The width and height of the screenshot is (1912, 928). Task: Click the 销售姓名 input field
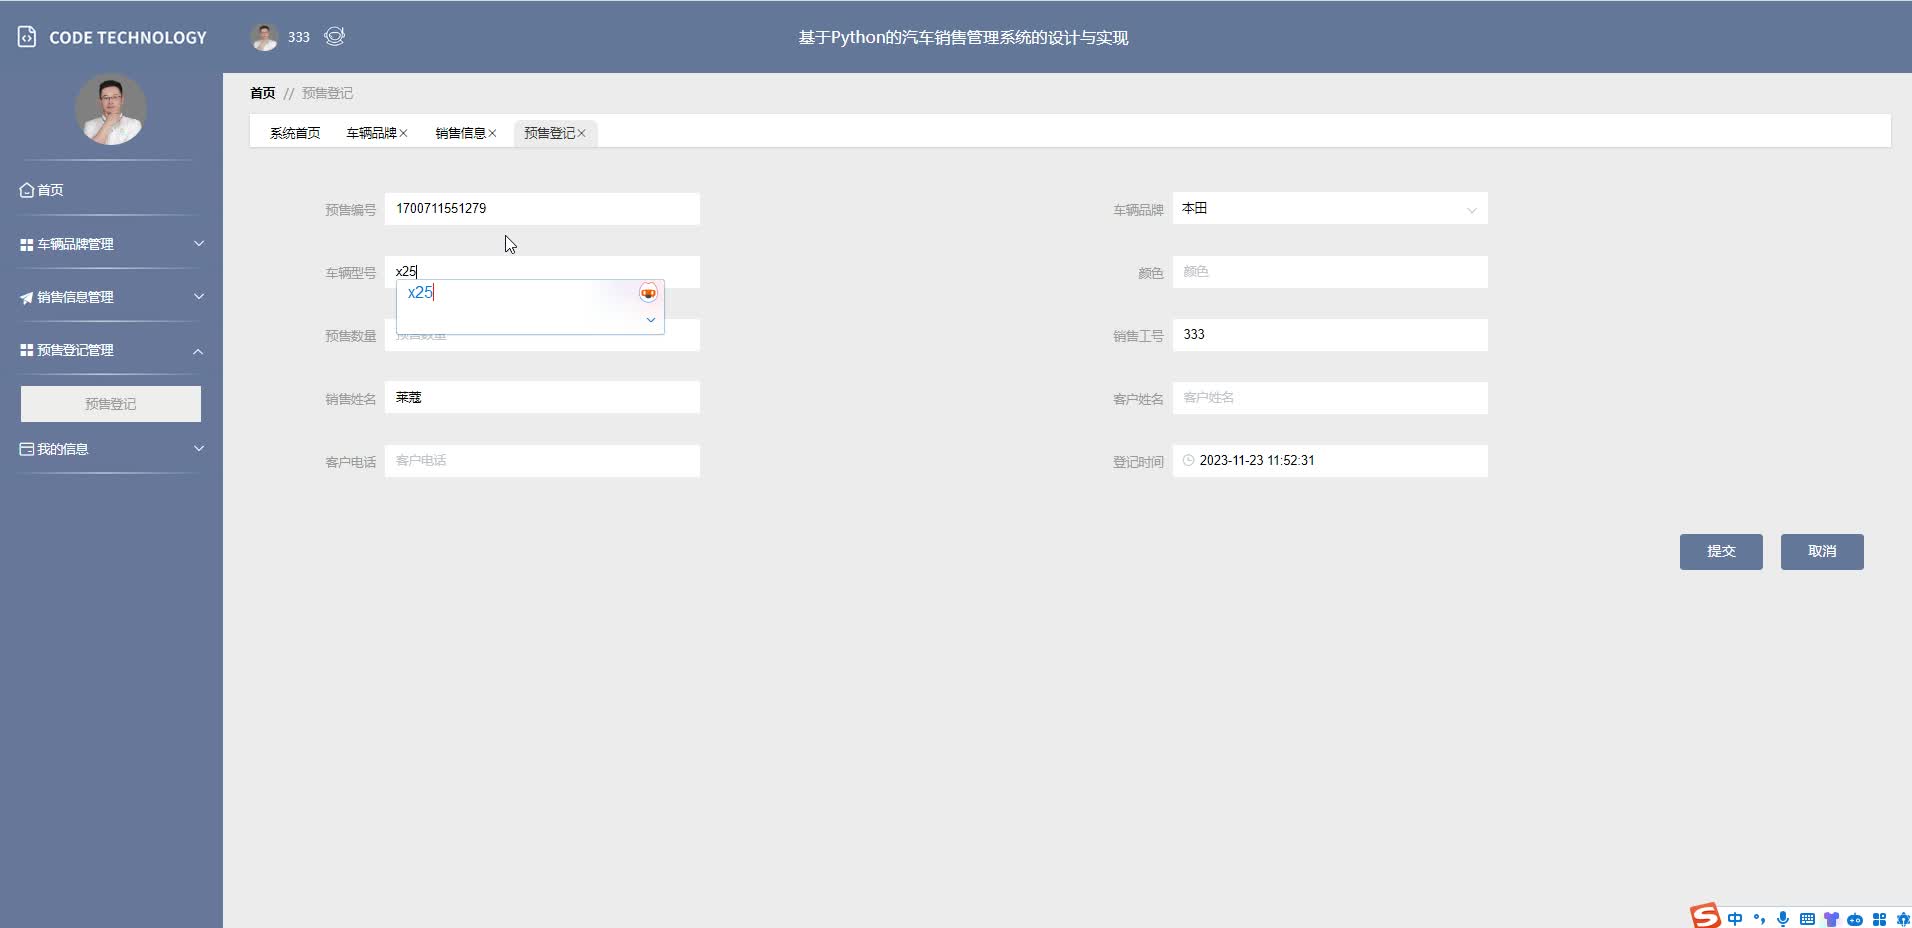pyautogui.click(x=542, y=397)
